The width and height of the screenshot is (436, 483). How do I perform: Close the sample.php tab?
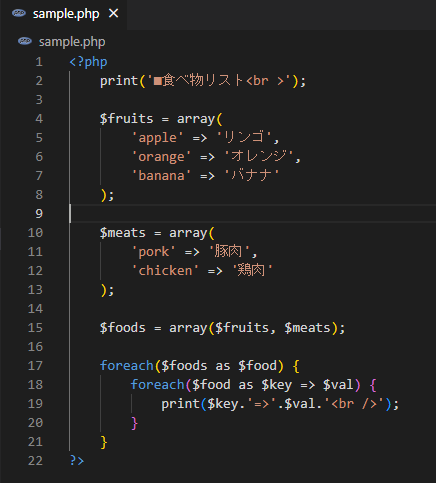point(114,14)
